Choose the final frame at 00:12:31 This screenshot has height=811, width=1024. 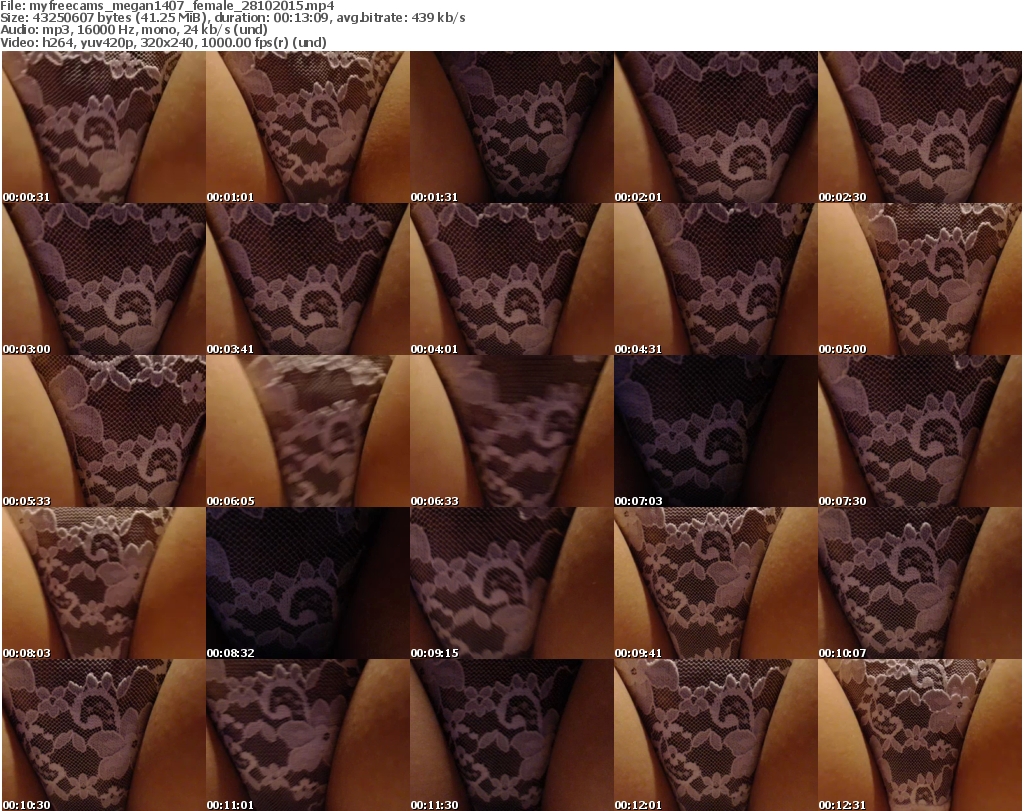[x=920, y=735]
